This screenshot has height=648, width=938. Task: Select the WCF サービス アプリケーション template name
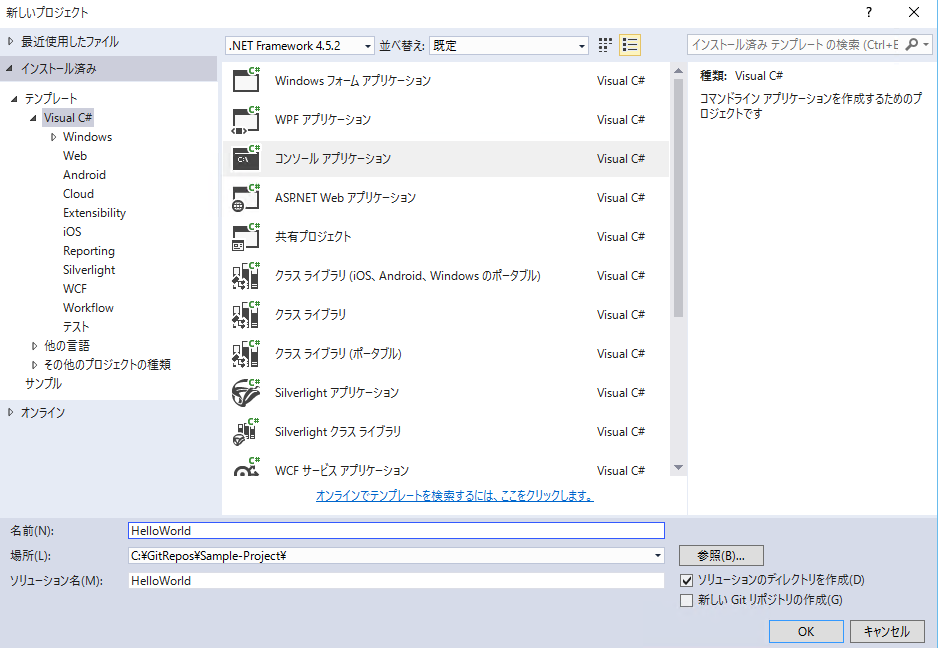[342, 471]
